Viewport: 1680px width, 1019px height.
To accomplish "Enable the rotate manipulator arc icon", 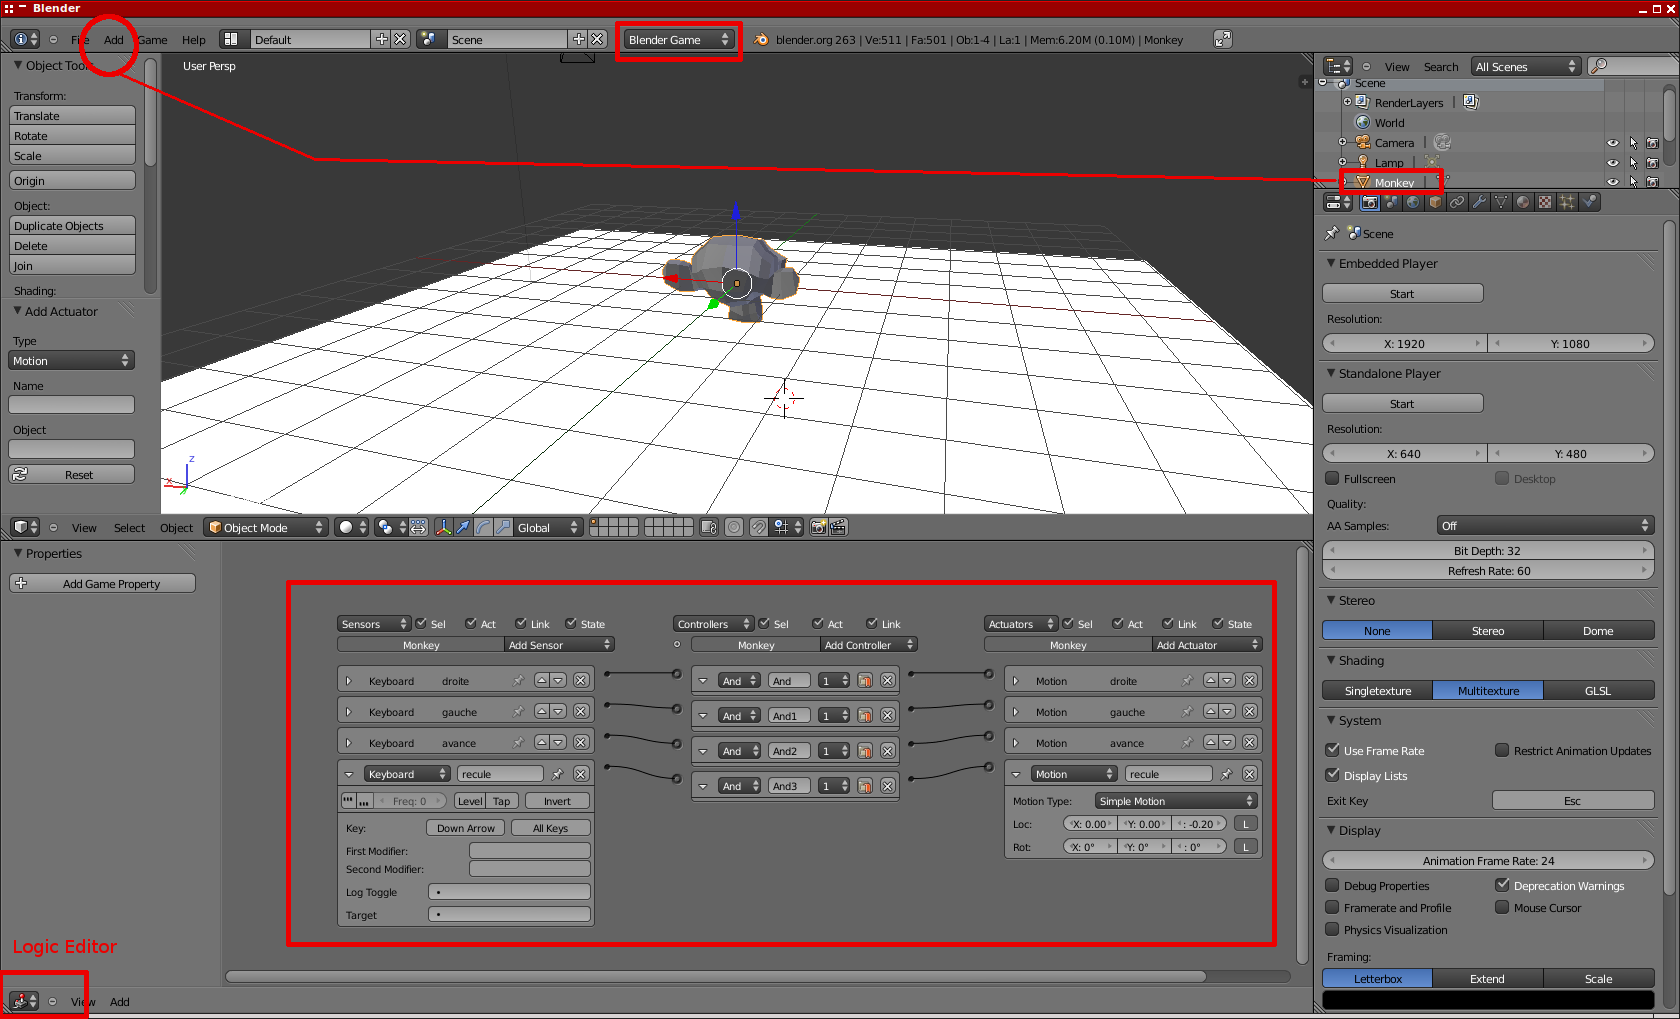I will pyautogui.click(x=483, y=527).
